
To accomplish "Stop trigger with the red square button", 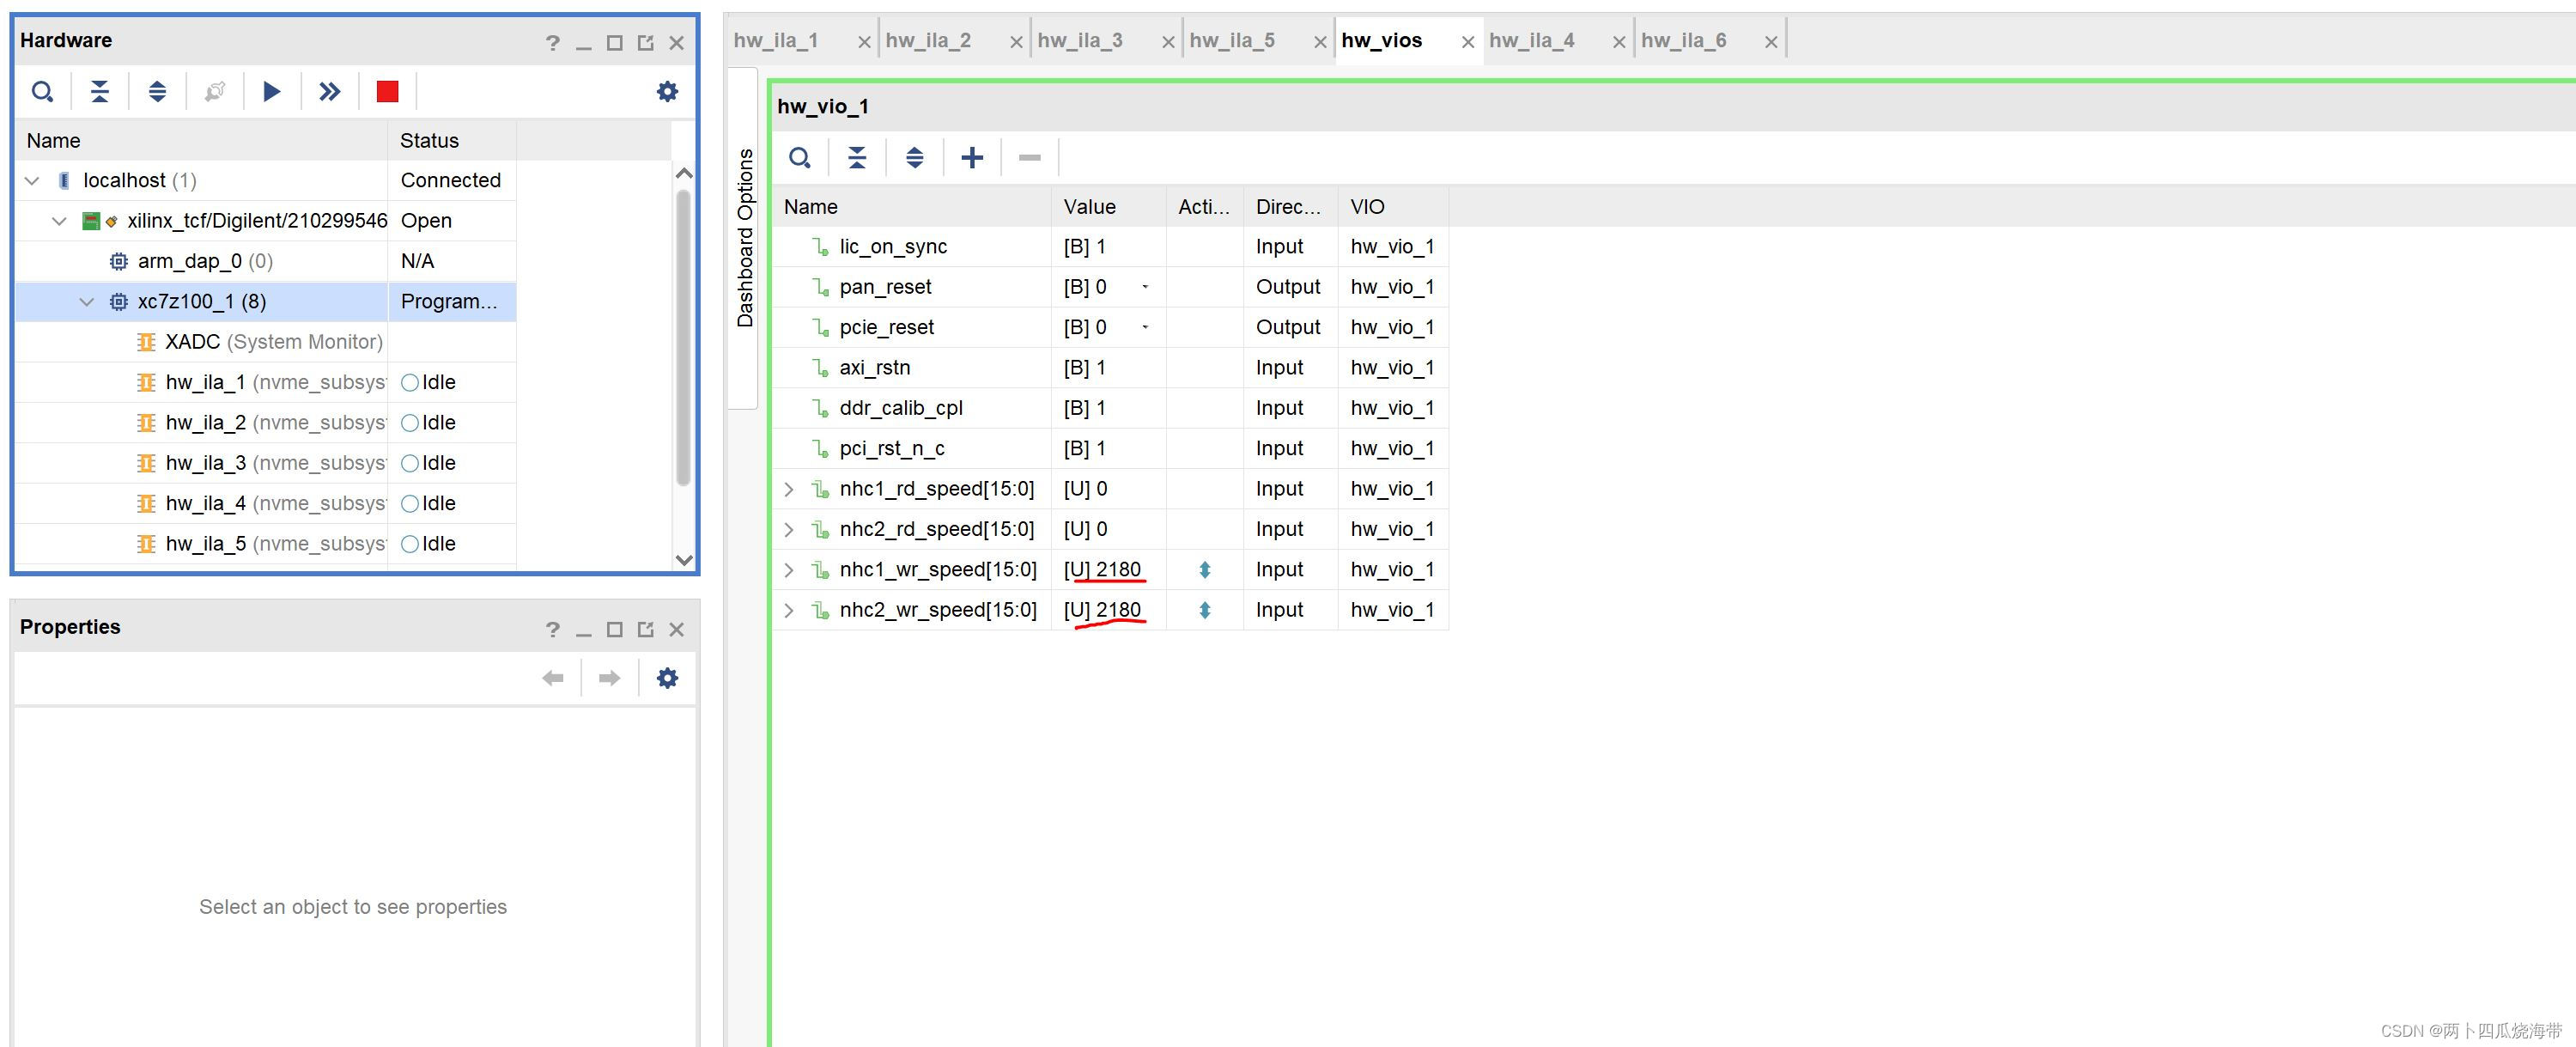I will [x=387, y=92].
